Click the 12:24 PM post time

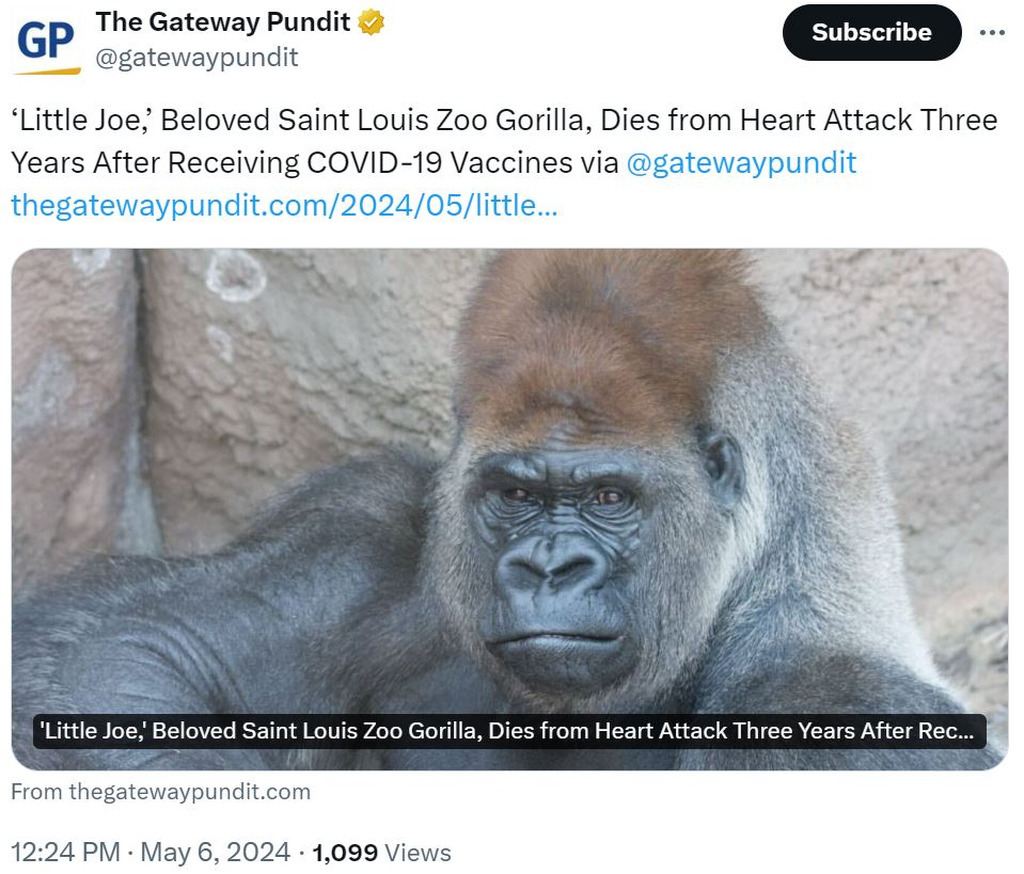(x=66, y=852)
